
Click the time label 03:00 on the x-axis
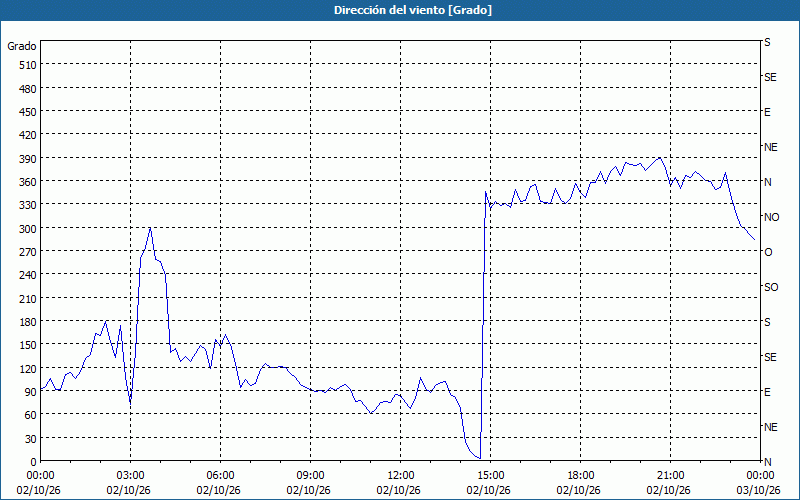(131, 476)
